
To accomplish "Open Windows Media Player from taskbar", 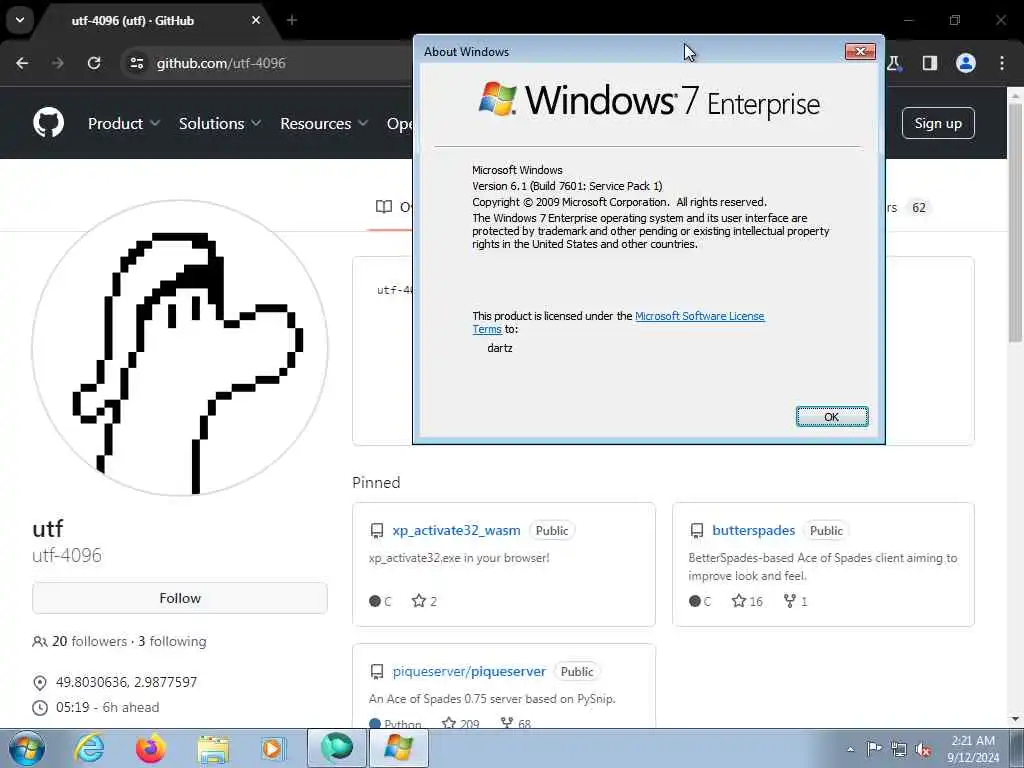I will 274,748.
